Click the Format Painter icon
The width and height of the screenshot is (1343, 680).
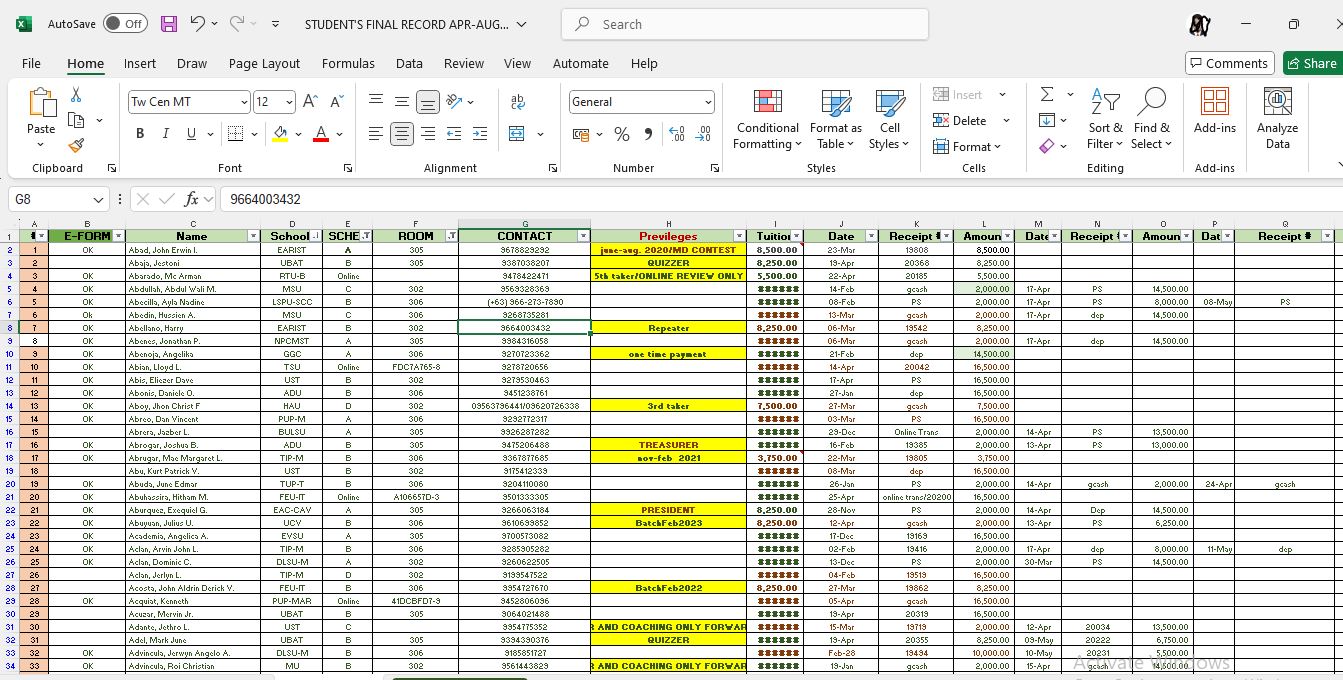[76, 145]
